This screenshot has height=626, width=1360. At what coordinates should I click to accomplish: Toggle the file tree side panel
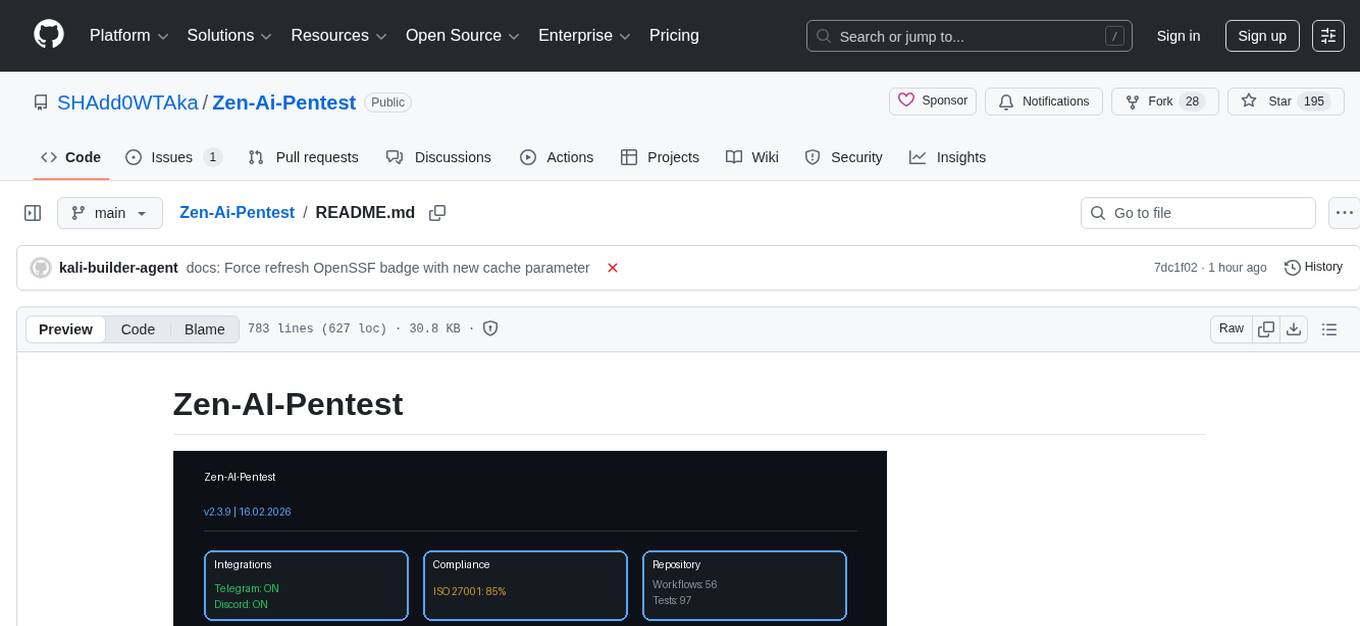[x=32, y=212]
